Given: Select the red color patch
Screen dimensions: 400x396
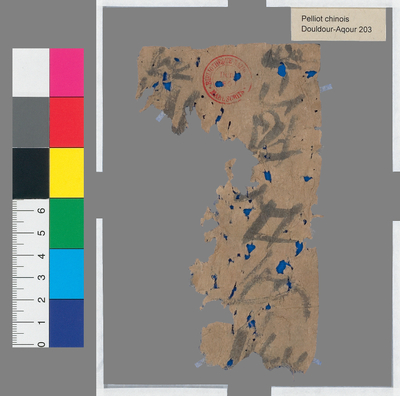Looking at the screenshot, I should 67,122.
